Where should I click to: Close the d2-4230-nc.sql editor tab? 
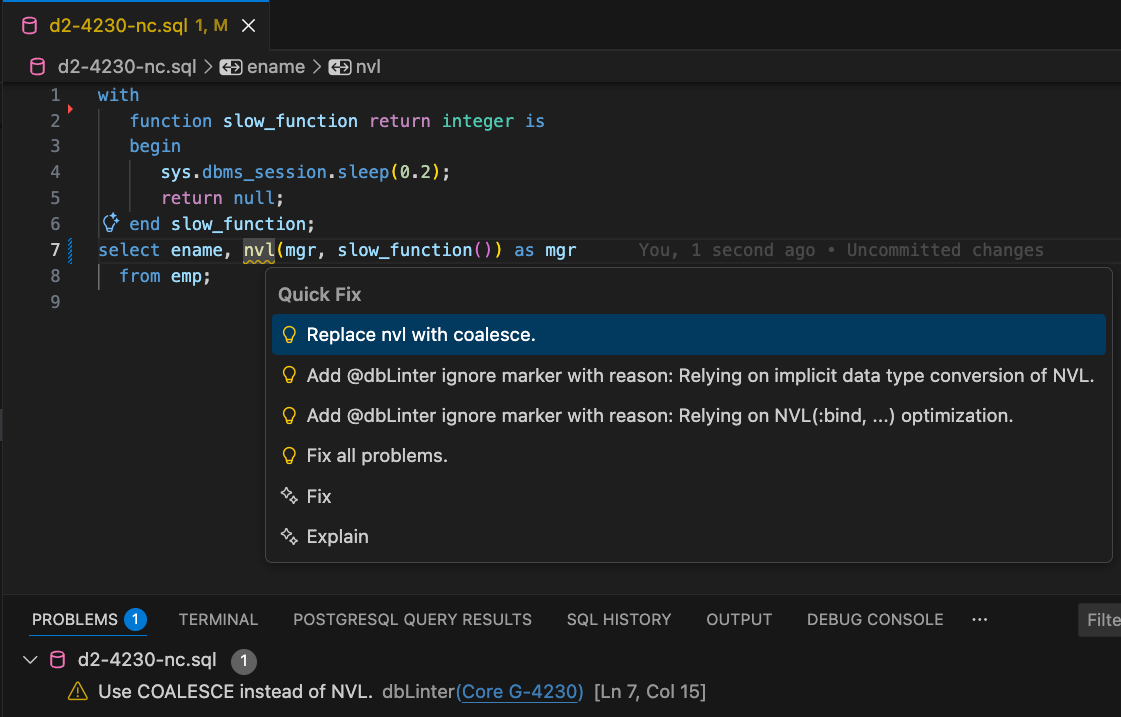249,26
